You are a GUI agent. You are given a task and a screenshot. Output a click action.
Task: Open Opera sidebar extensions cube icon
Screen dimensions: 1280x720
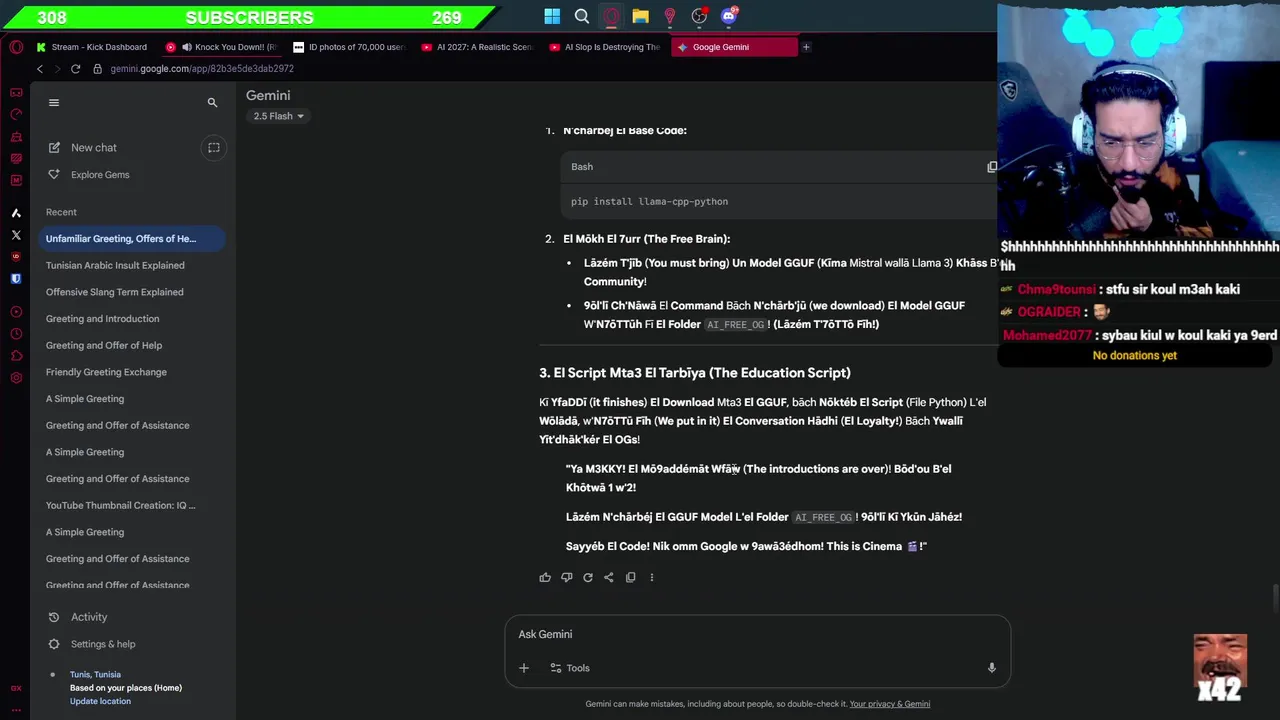click(16, 356)
